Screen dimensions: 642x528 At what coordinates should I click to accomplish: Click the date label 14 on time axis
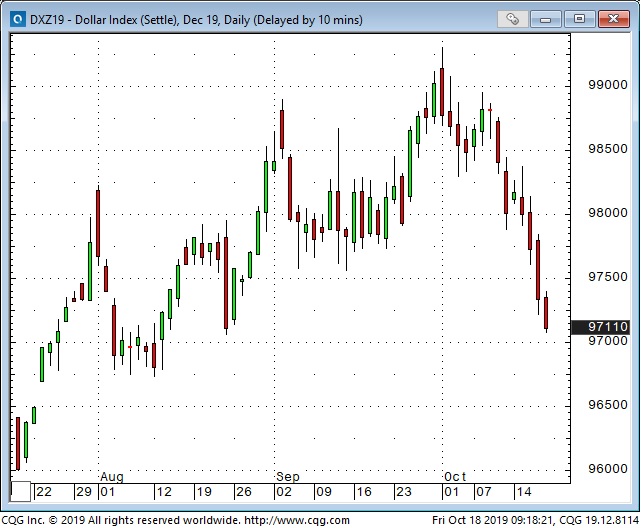pyautogui.click(x=524, y=492)
